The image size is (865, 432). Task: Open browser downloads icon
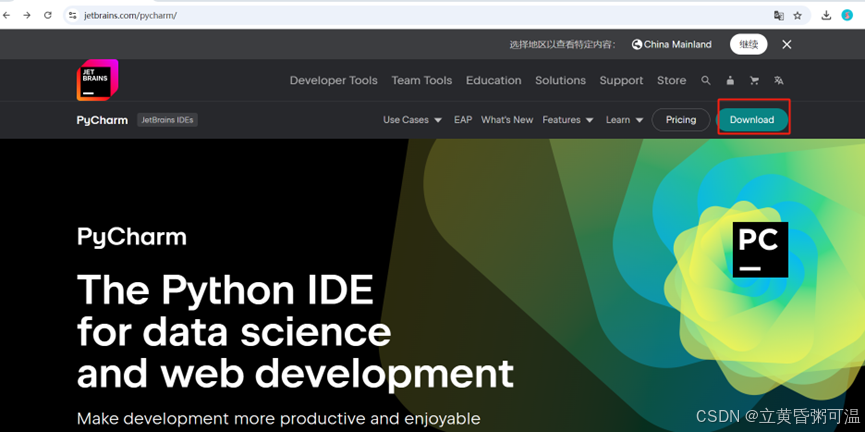click(826, 15)
